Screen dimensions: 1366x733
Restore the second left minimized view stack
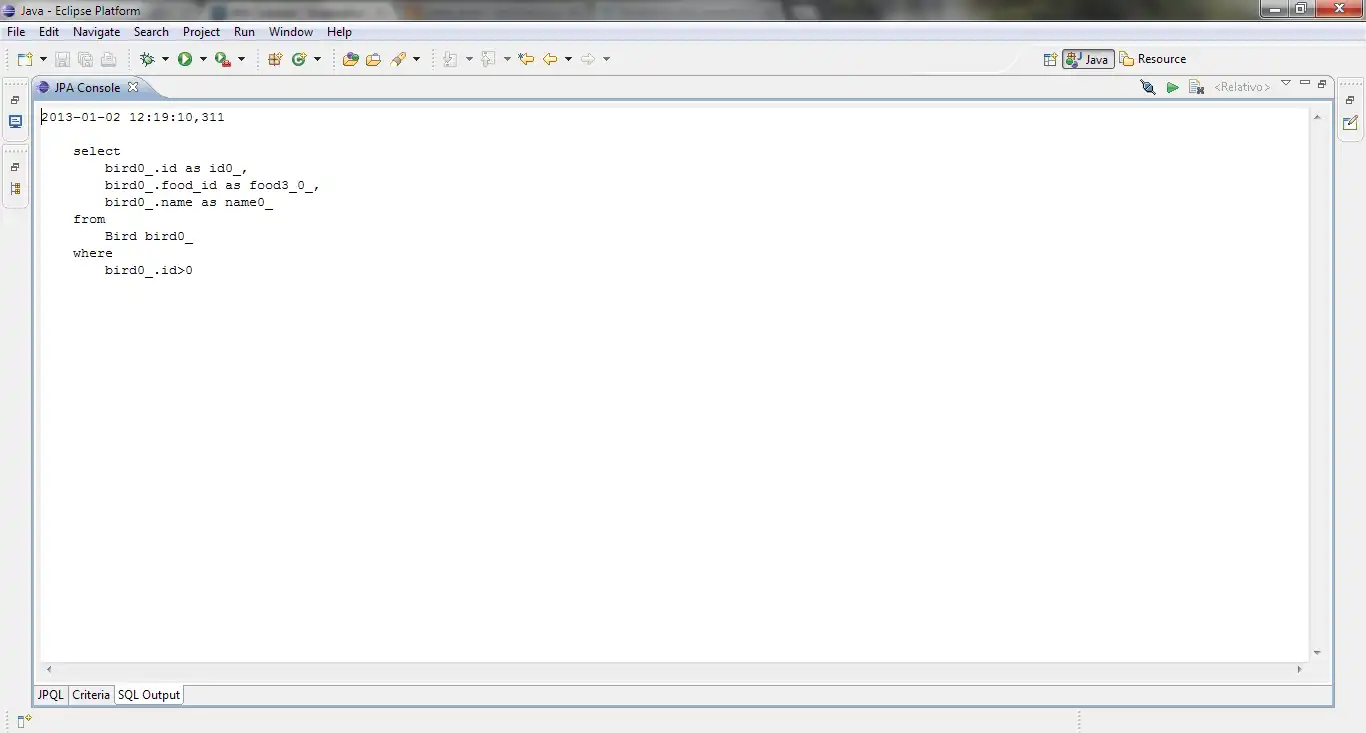(15, 168)
